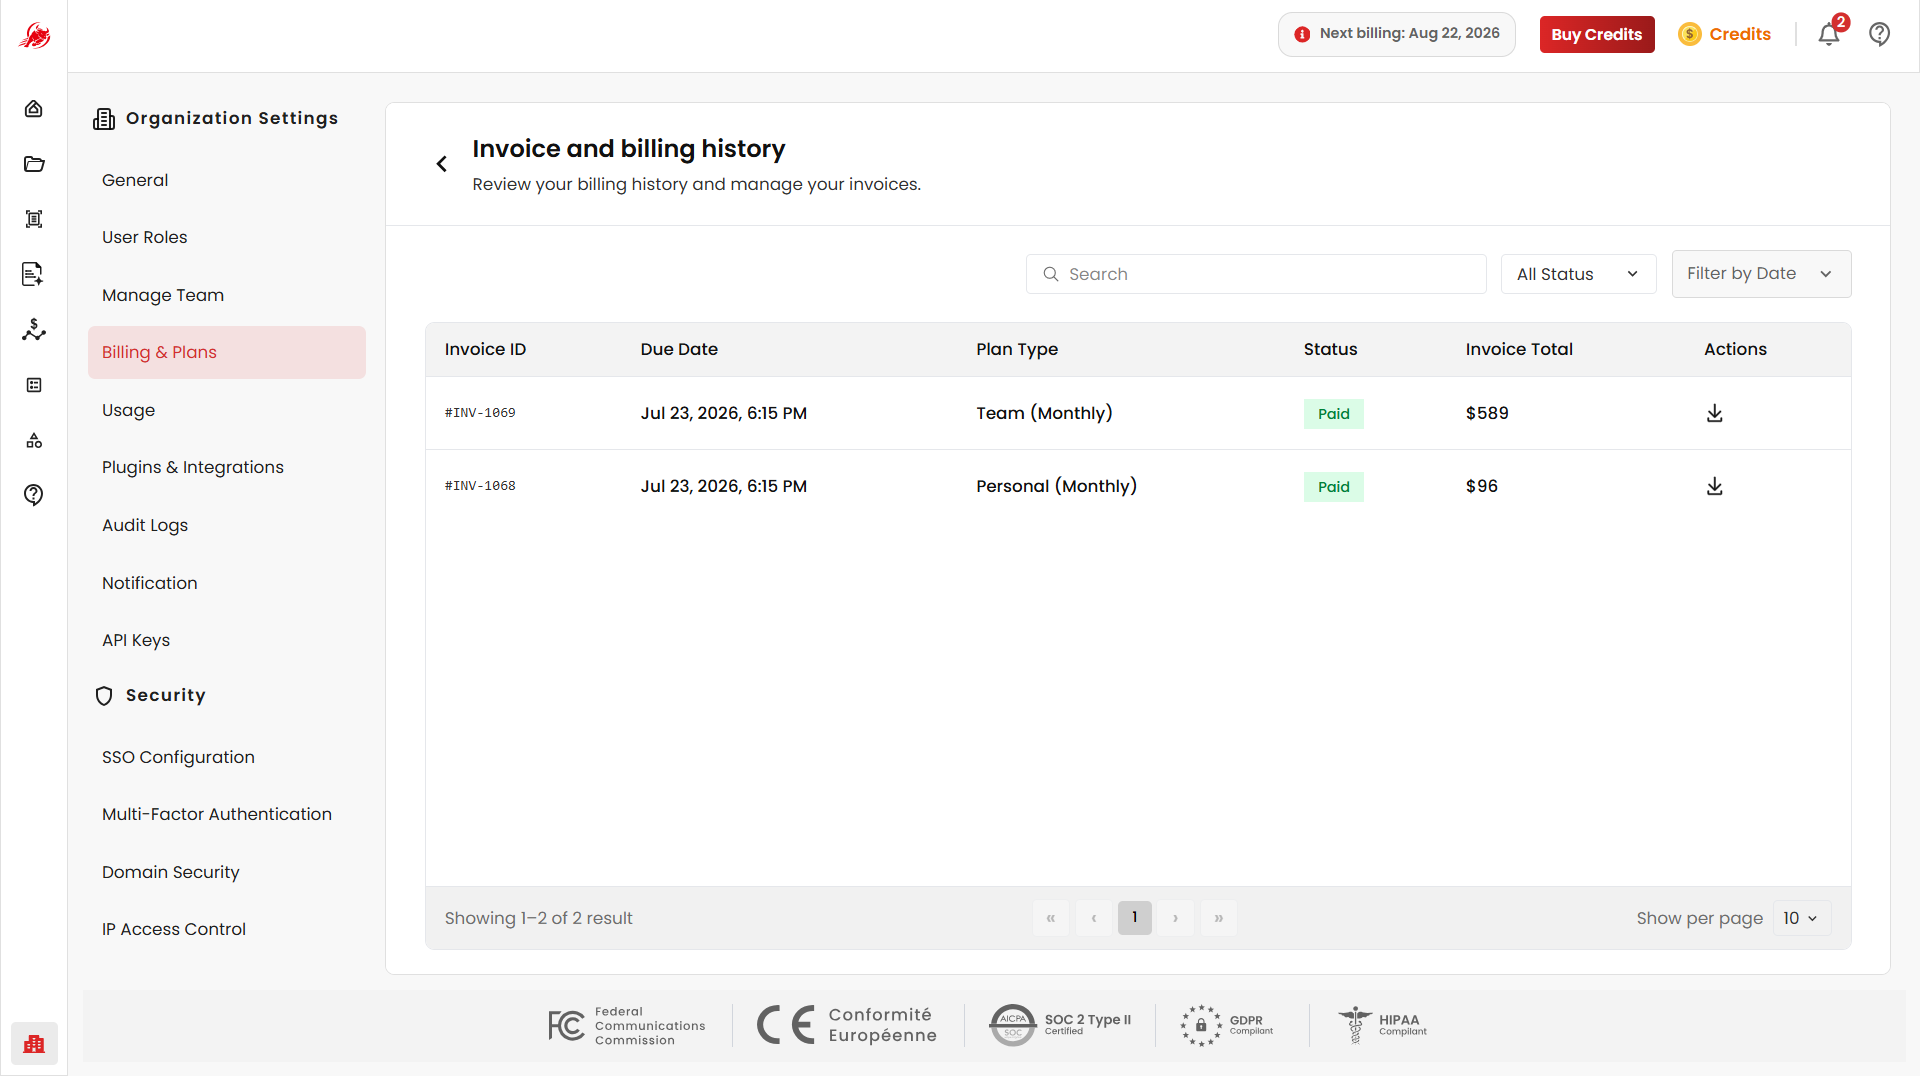Open the Home icon in left rail
This screenshot has height=1076, width=1920.
(x=34, y=108)
